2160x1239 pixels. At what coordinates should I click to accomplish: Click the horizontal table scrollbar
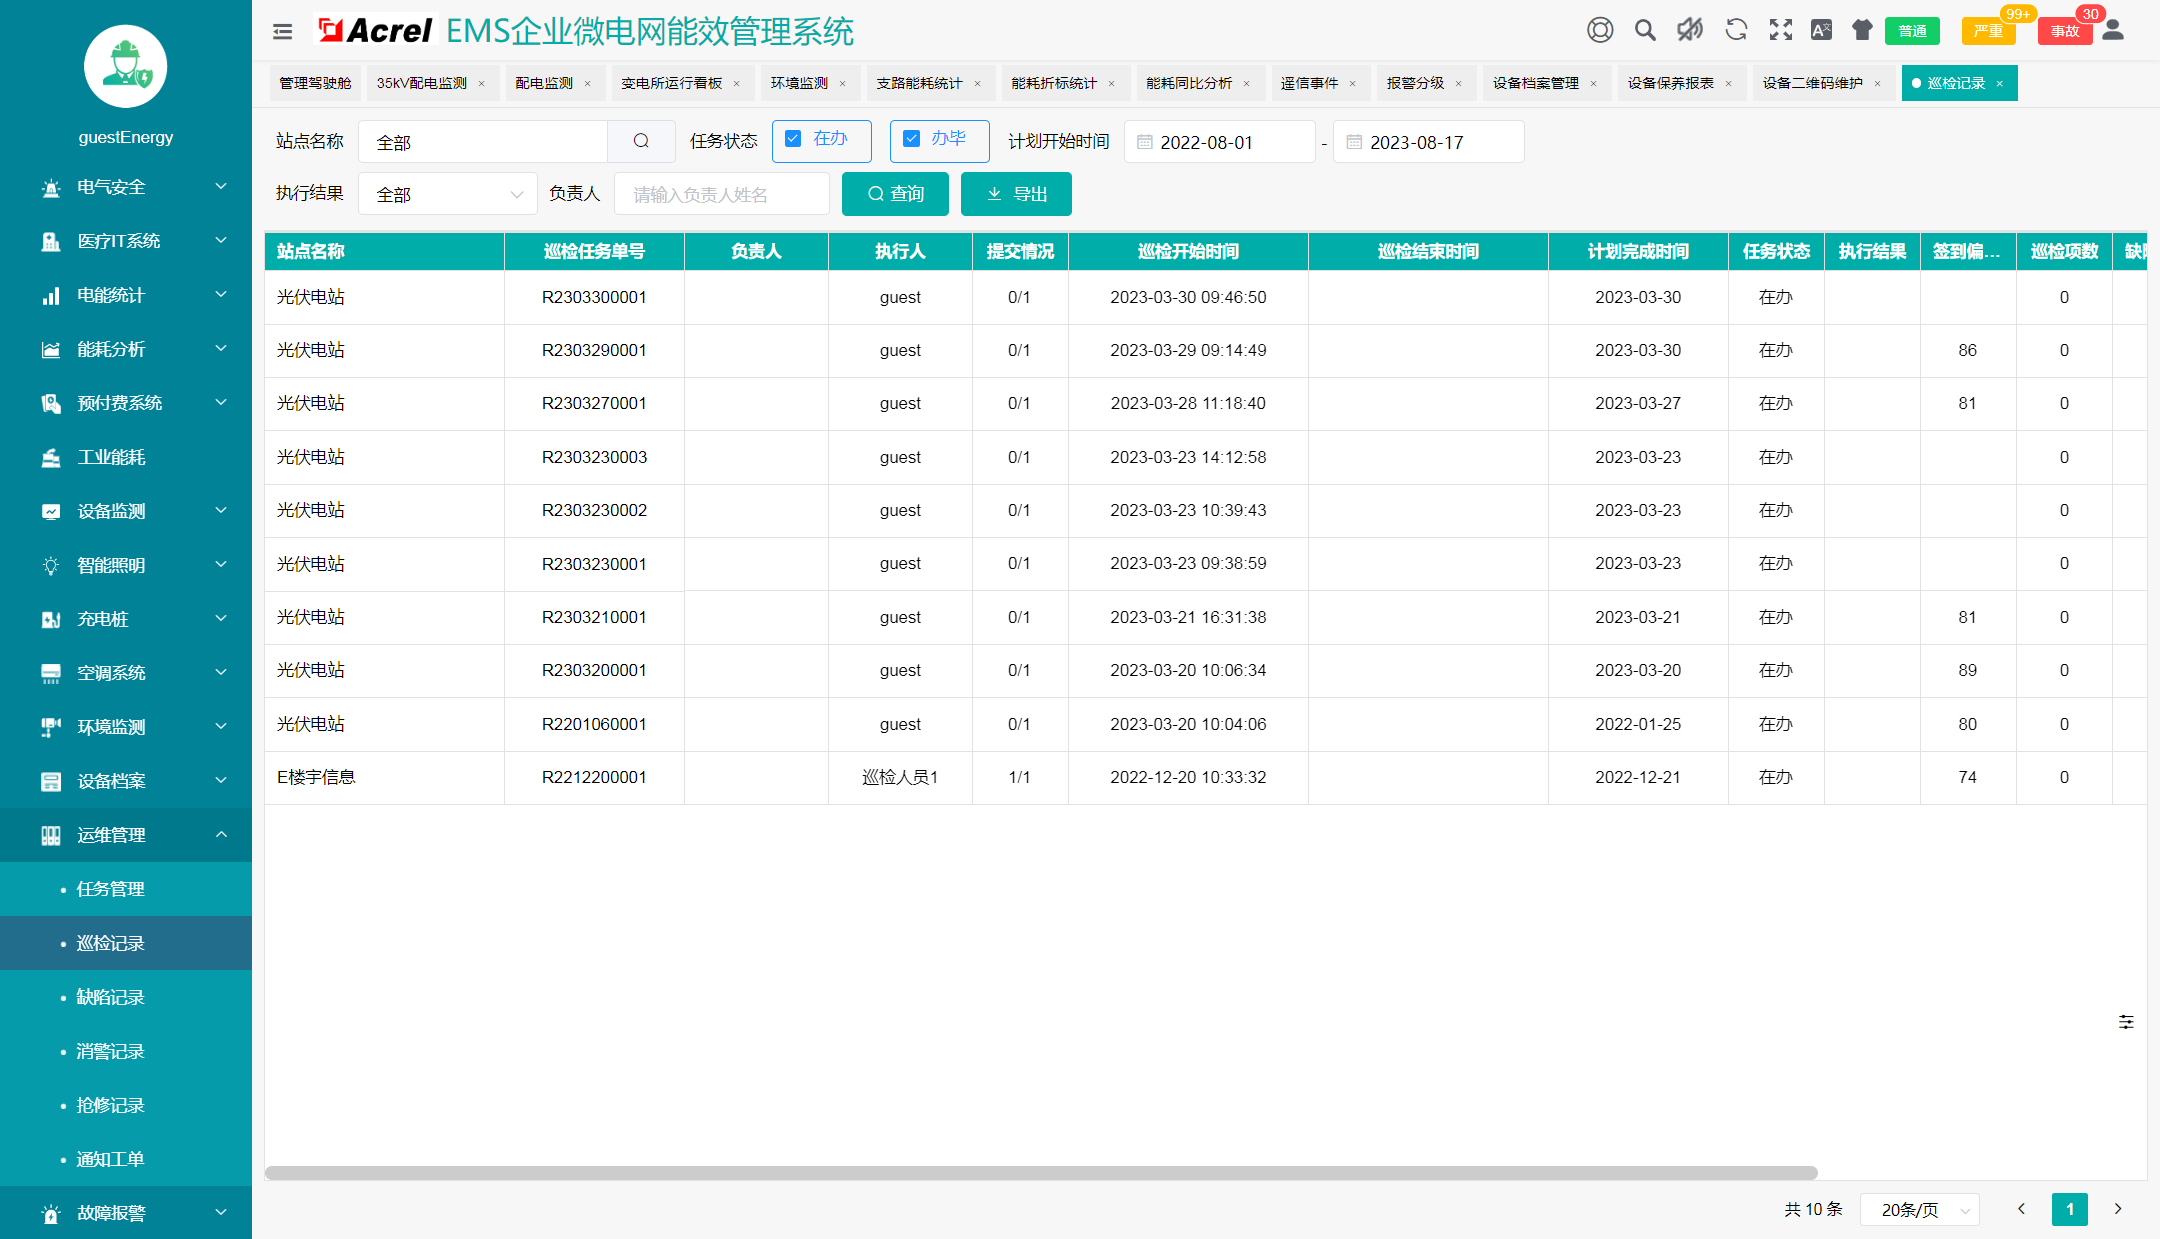pyautogui.click(x=1040, y=1172)
